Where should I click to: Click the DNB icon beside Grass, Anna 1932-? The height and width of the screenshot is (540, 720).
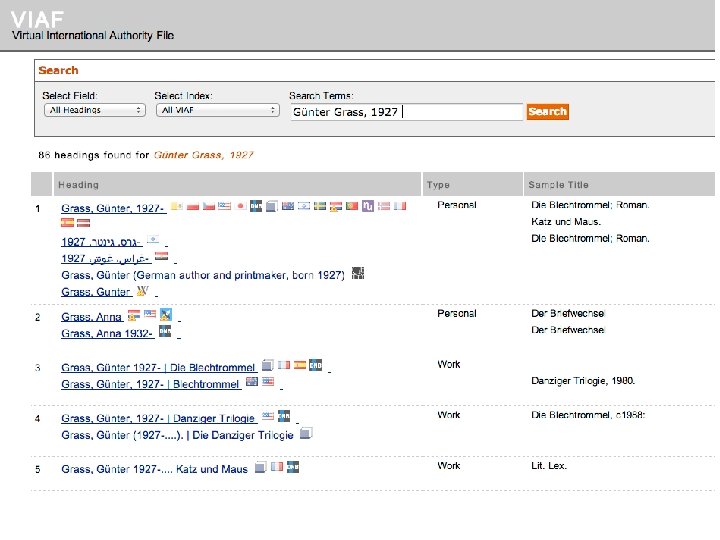(165, 331)
